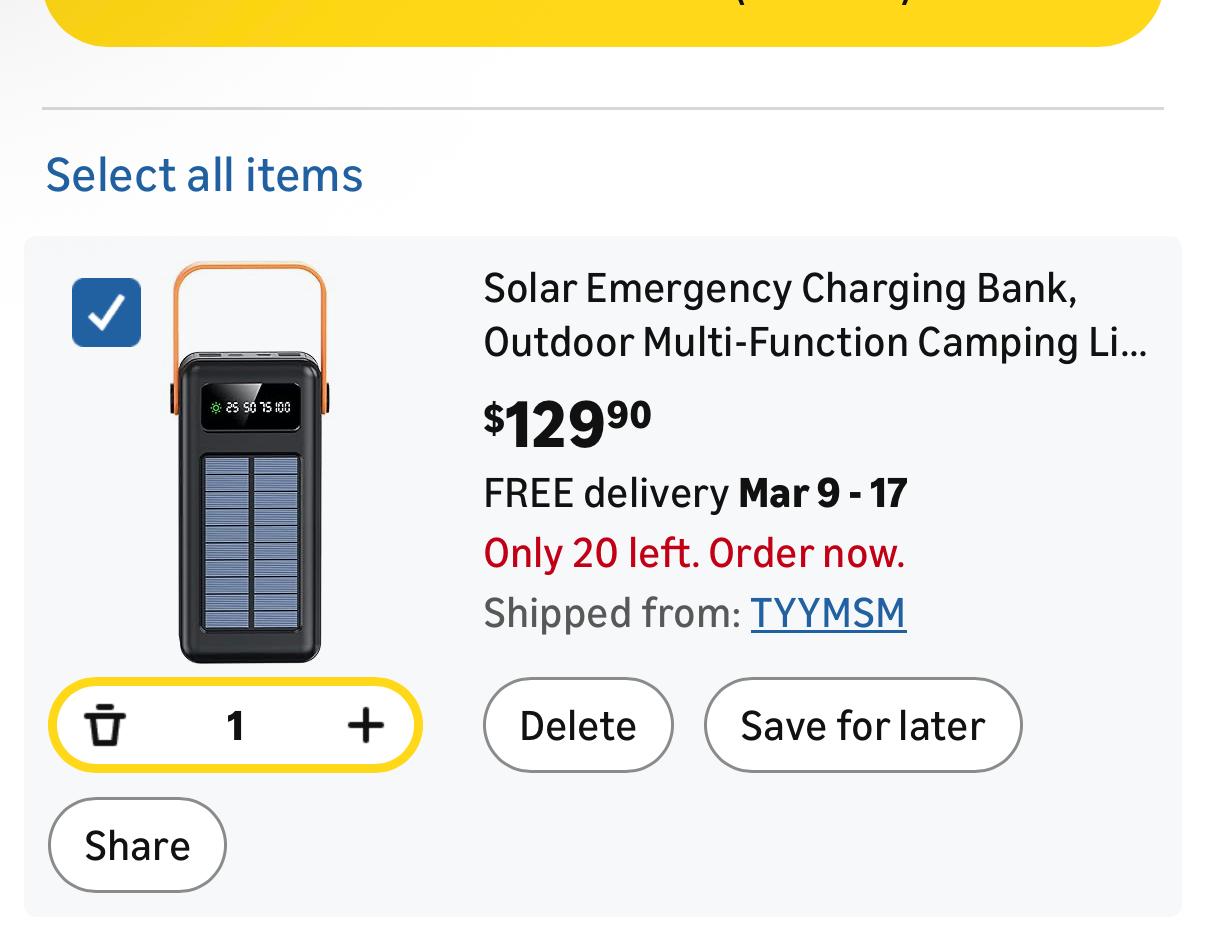Click the ellipsis ending the product title

pyautogui.click(x=1134, y=345)
